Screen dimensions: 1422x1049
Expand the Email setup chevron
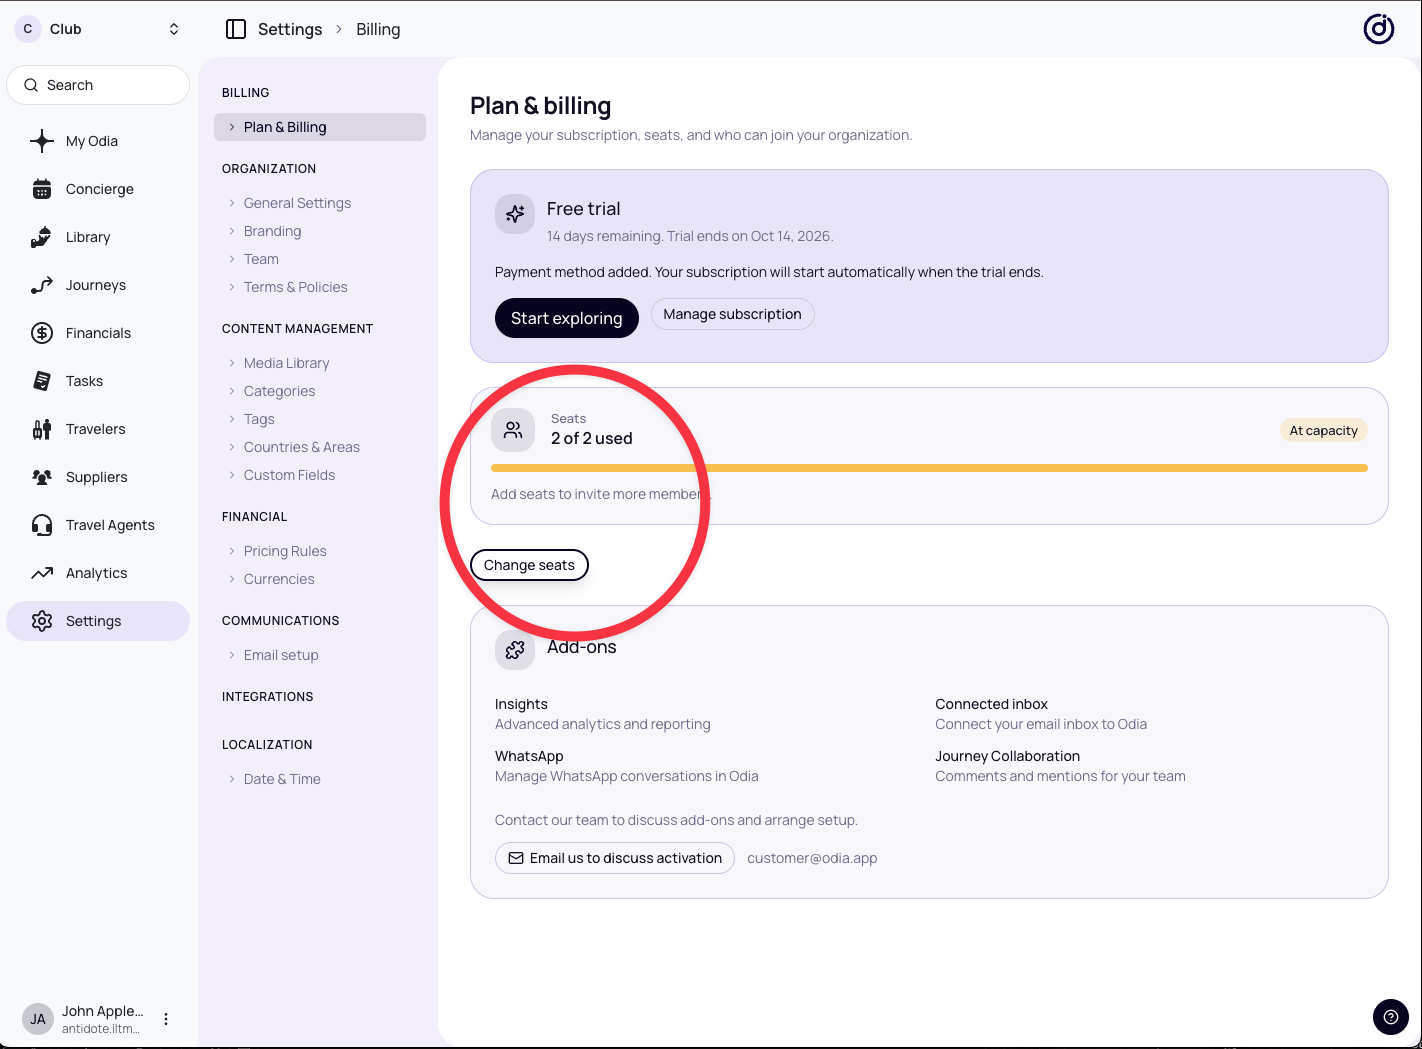[x=232, y=655]
